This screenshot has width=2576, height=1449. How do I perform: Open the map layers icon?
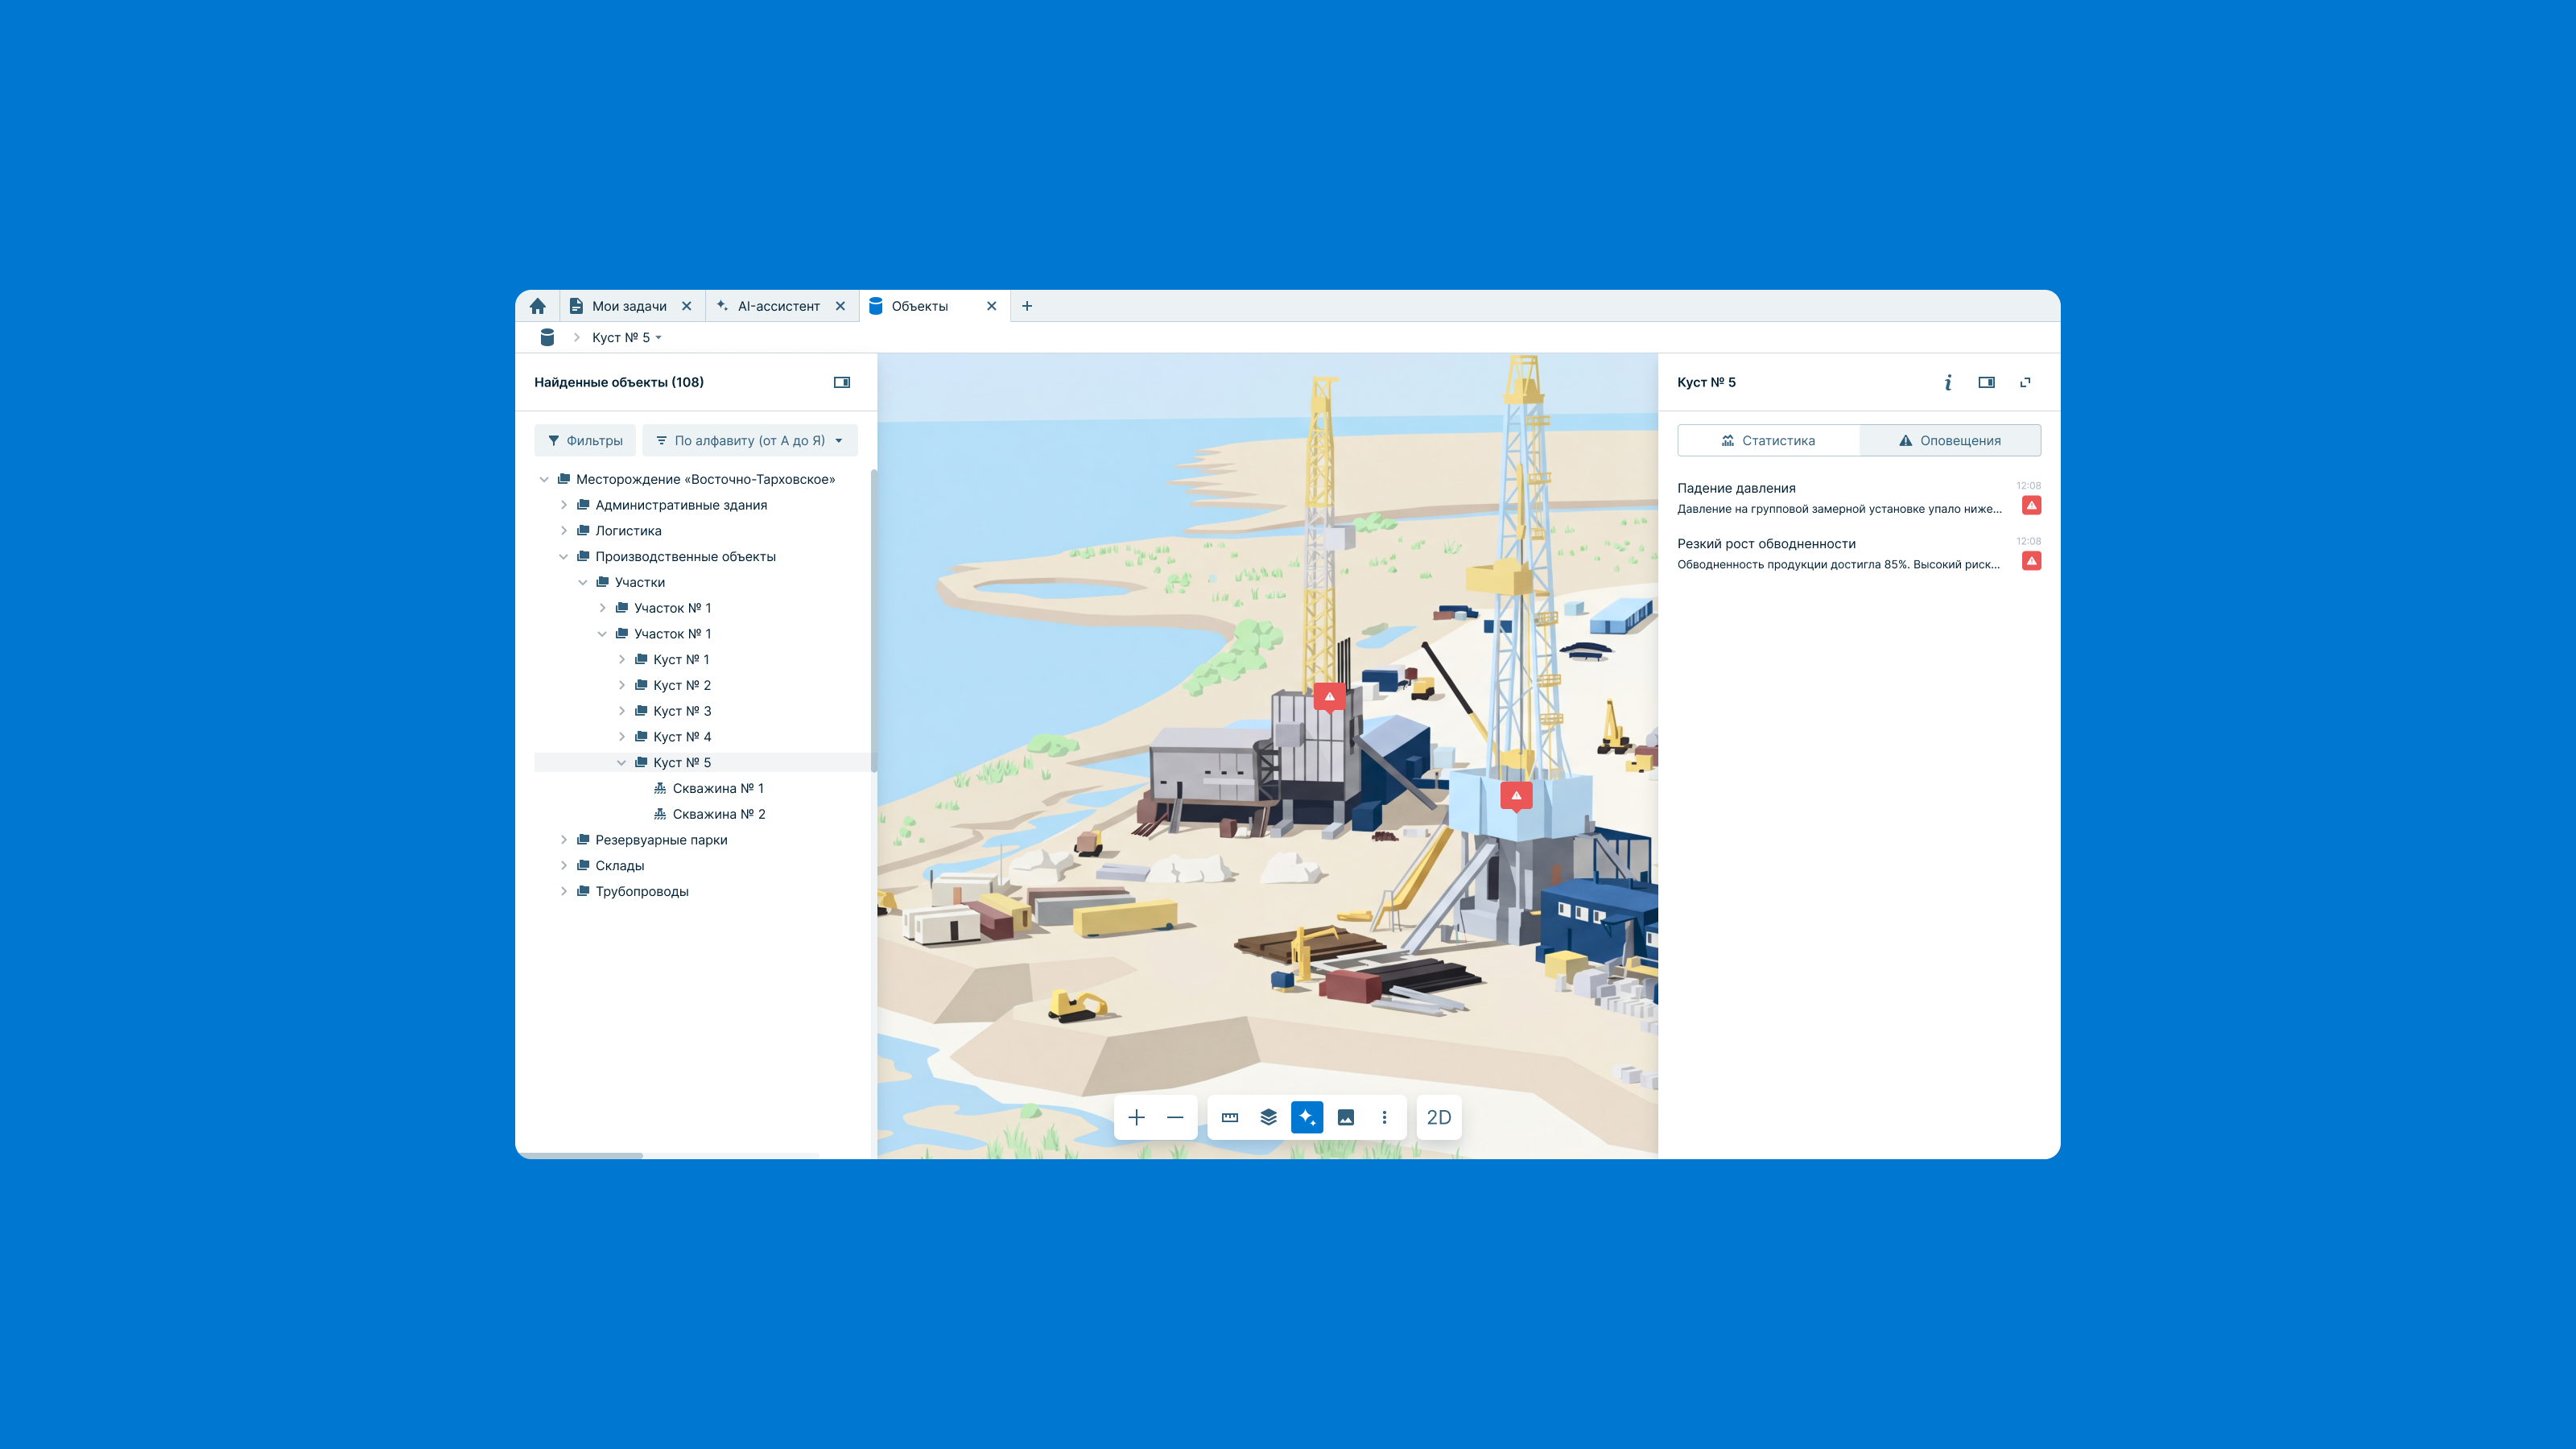pyautogui.click(x=1268, y=1117)
